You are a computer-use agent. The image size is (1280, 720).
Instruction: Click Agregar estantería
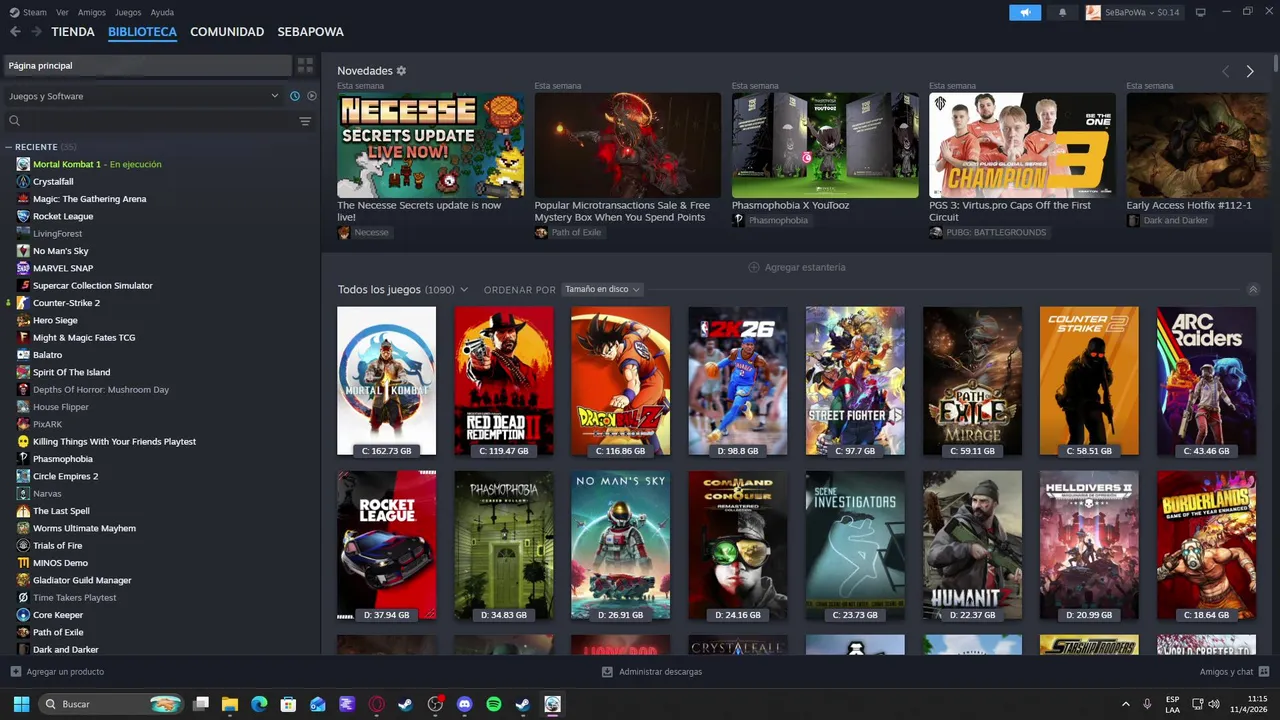click(797, 267)
